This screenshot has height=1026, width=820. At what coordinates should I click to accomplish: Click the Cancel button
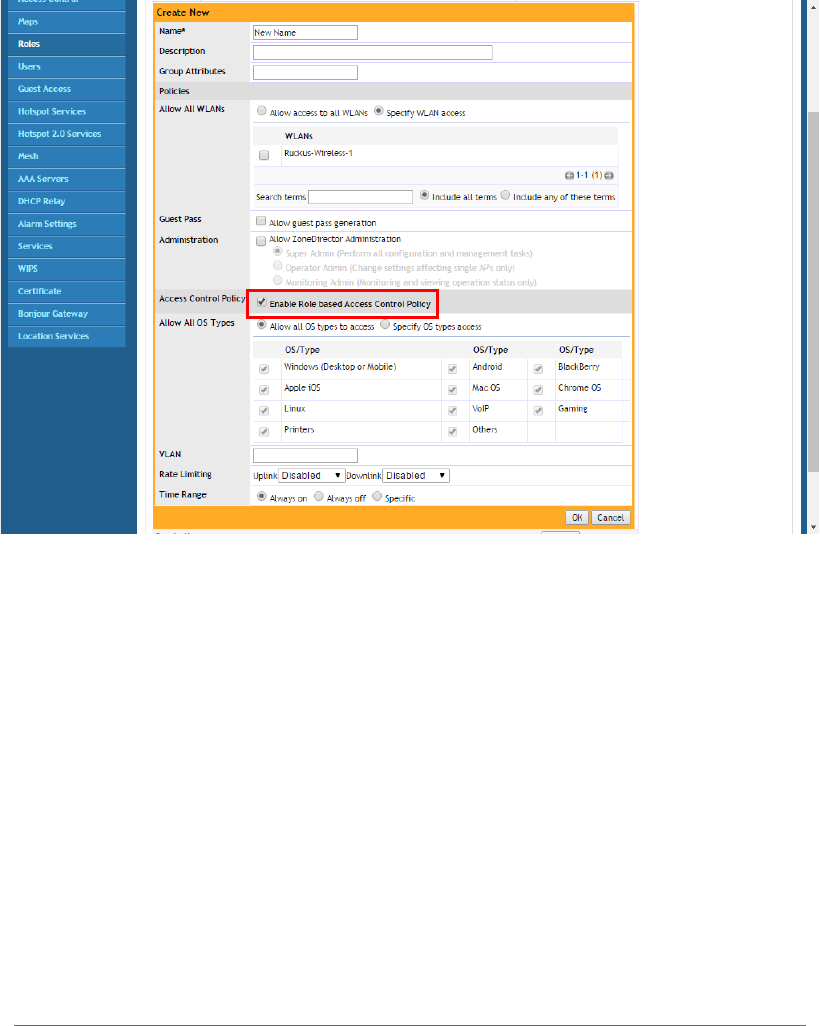coord(611,518)
